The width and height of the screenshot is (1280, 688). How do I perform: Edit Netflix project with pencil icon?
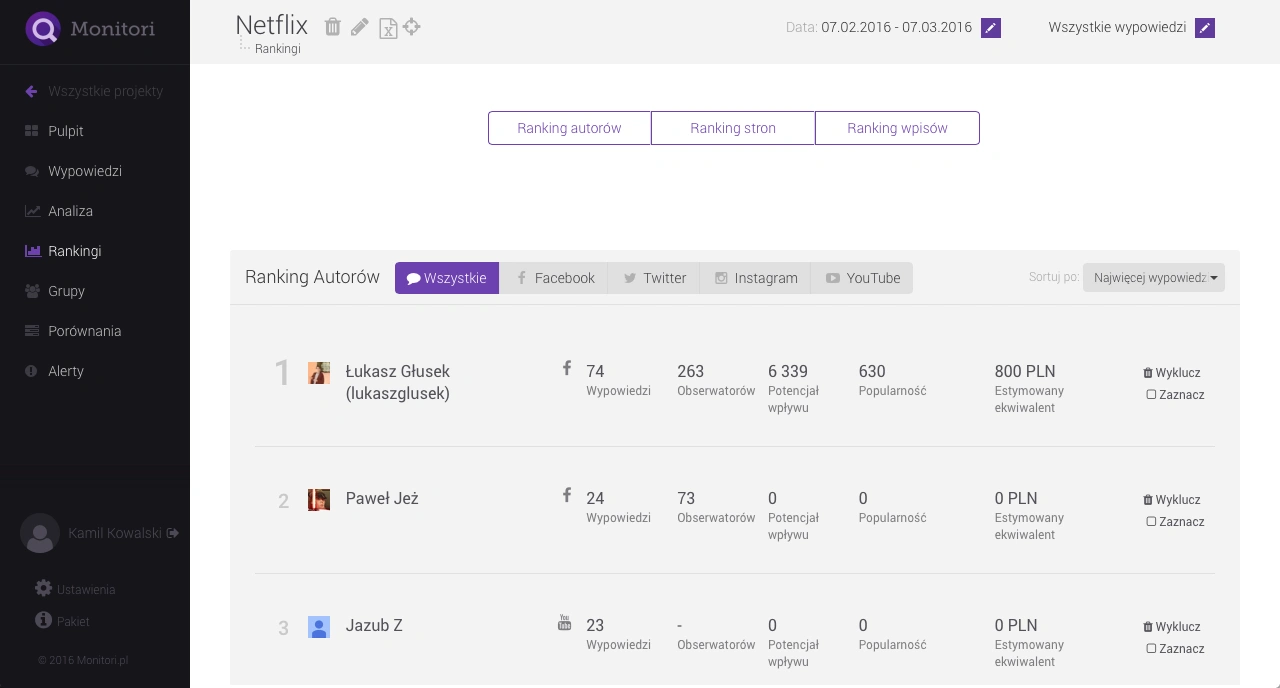(x=360, y=27)
